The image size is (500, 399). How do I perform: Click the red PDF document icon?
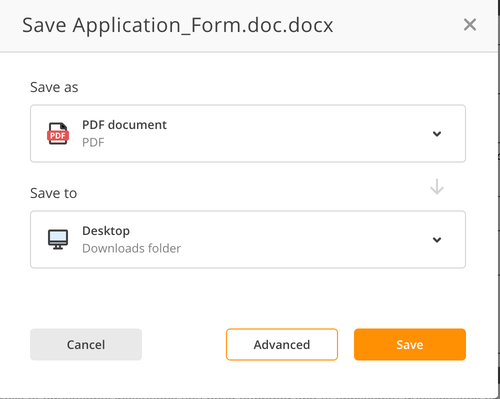click(x=58, y=134)
